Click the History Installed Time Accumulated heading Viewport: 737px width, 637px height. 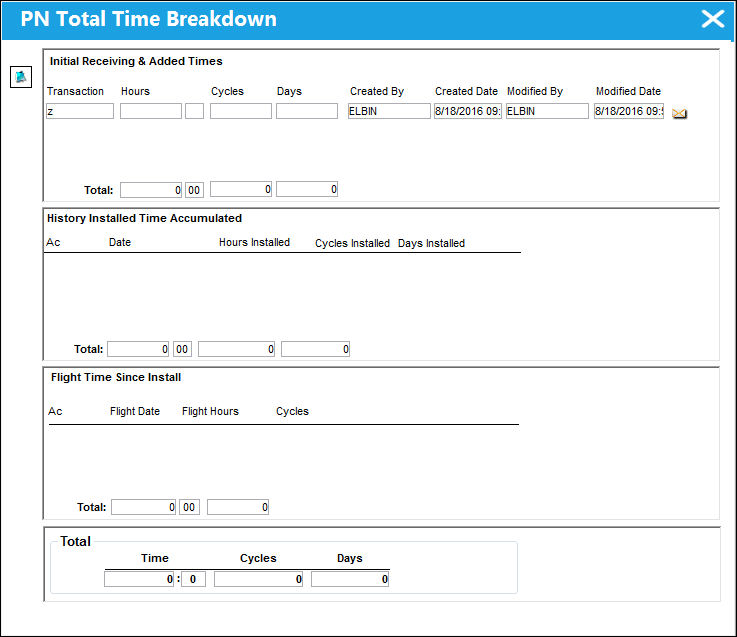[144, 218]
